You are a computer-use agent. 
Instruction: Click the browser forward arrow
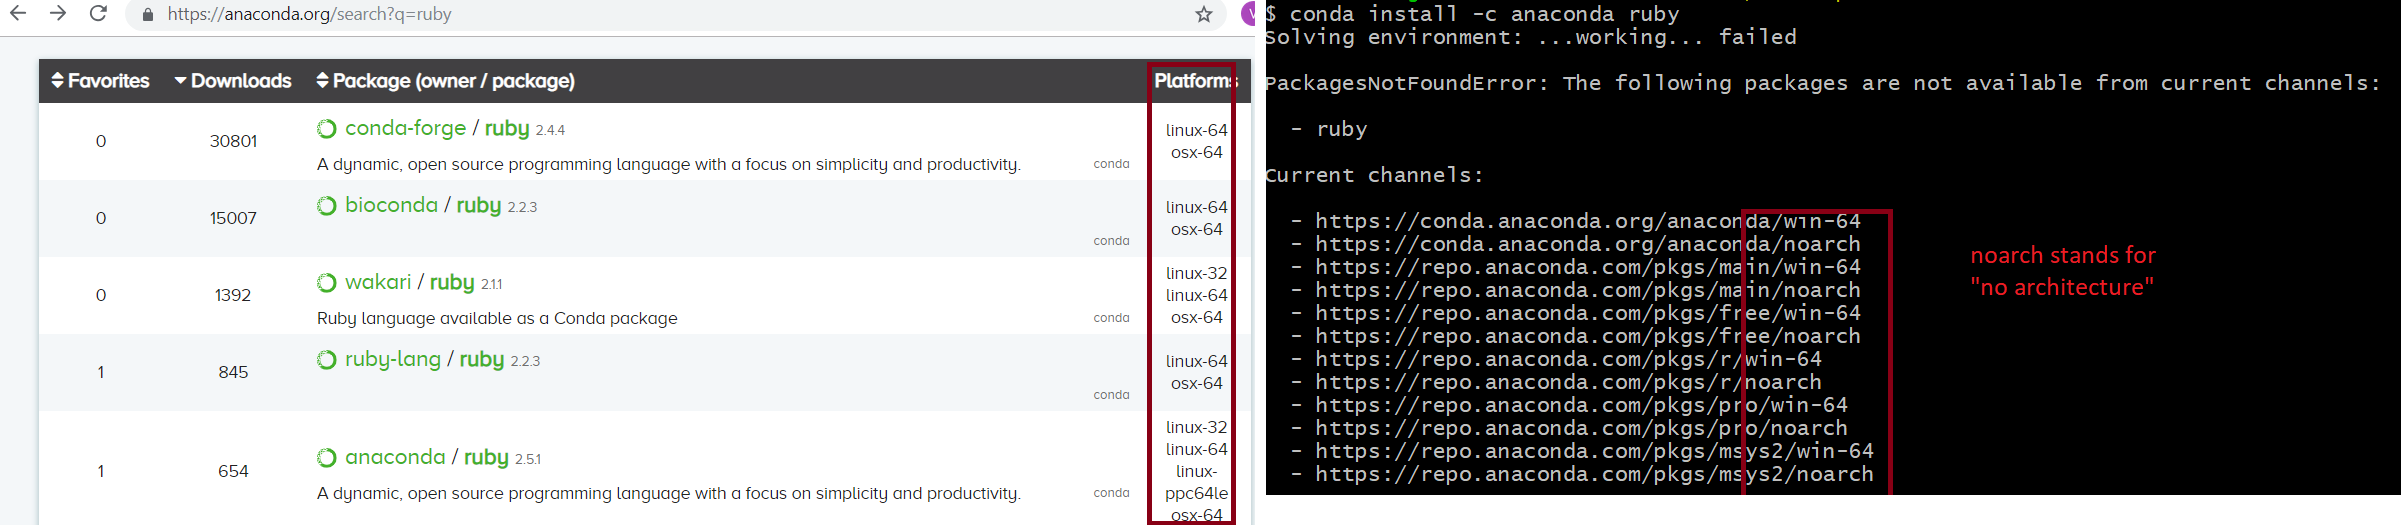pos(58,14)
